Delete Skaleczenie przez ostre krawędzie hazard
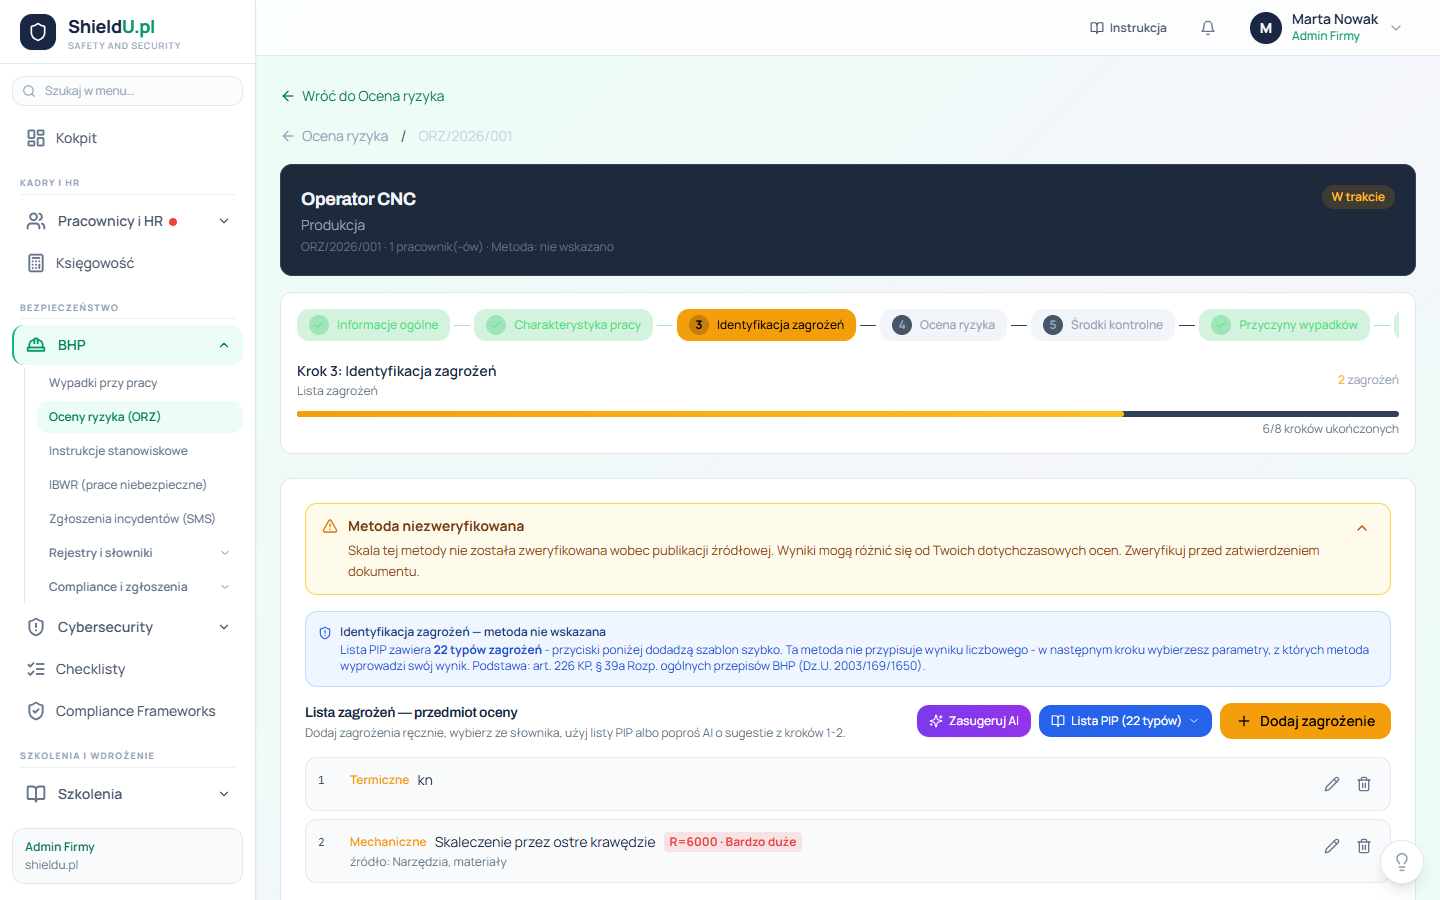 (1364, 846)
